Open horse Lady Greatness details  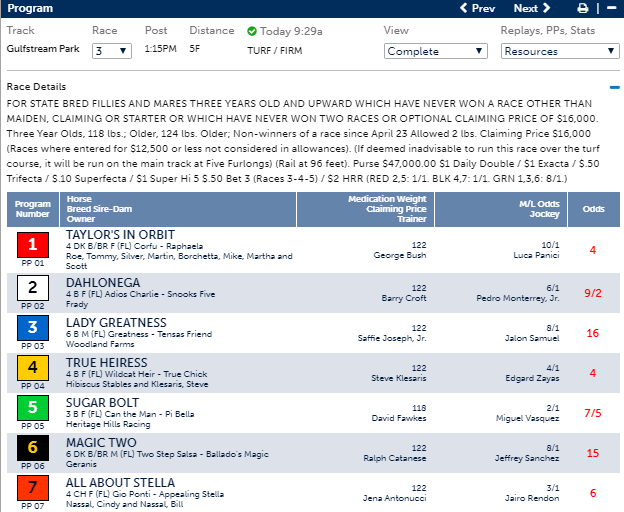pyautogui.click(x=116, y=322)
